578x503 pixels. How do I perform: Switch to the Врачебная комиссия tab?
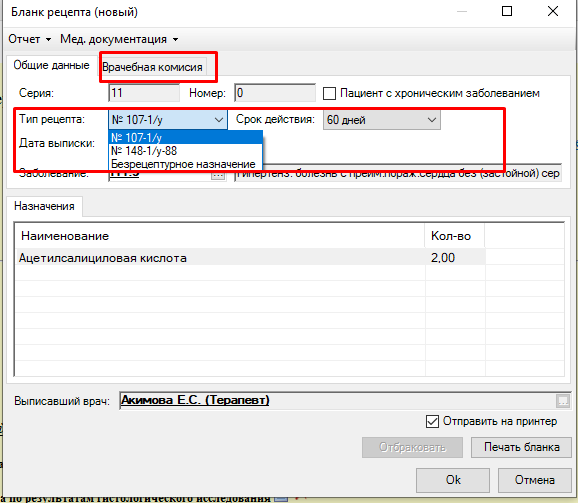[152, 67]
